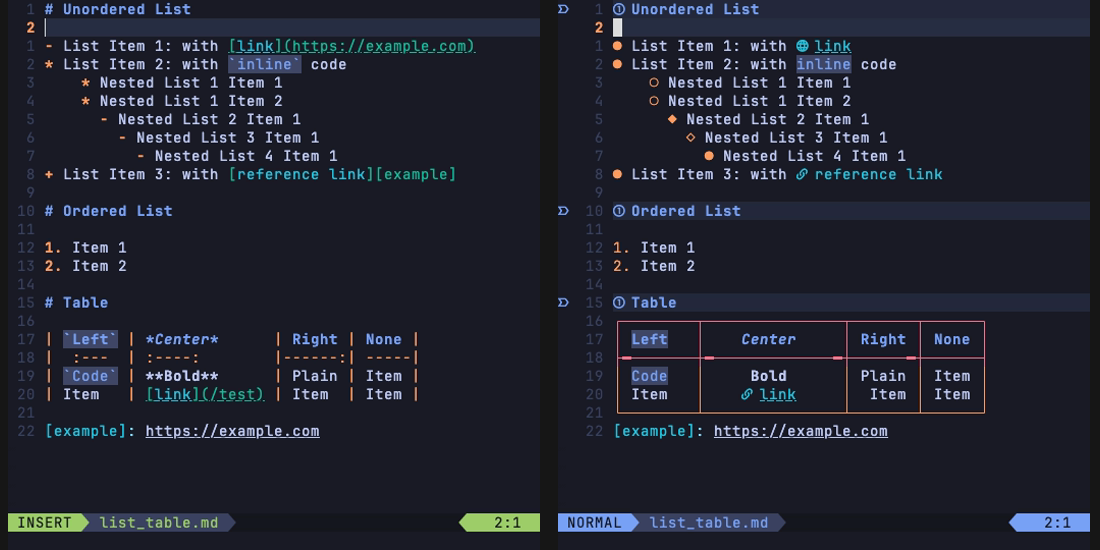The height and width of the screenshot is (550, 1100).
Task: Click the filled diamond bullet of Nested List 2 Item 1
Action: (x=673, y=120)
